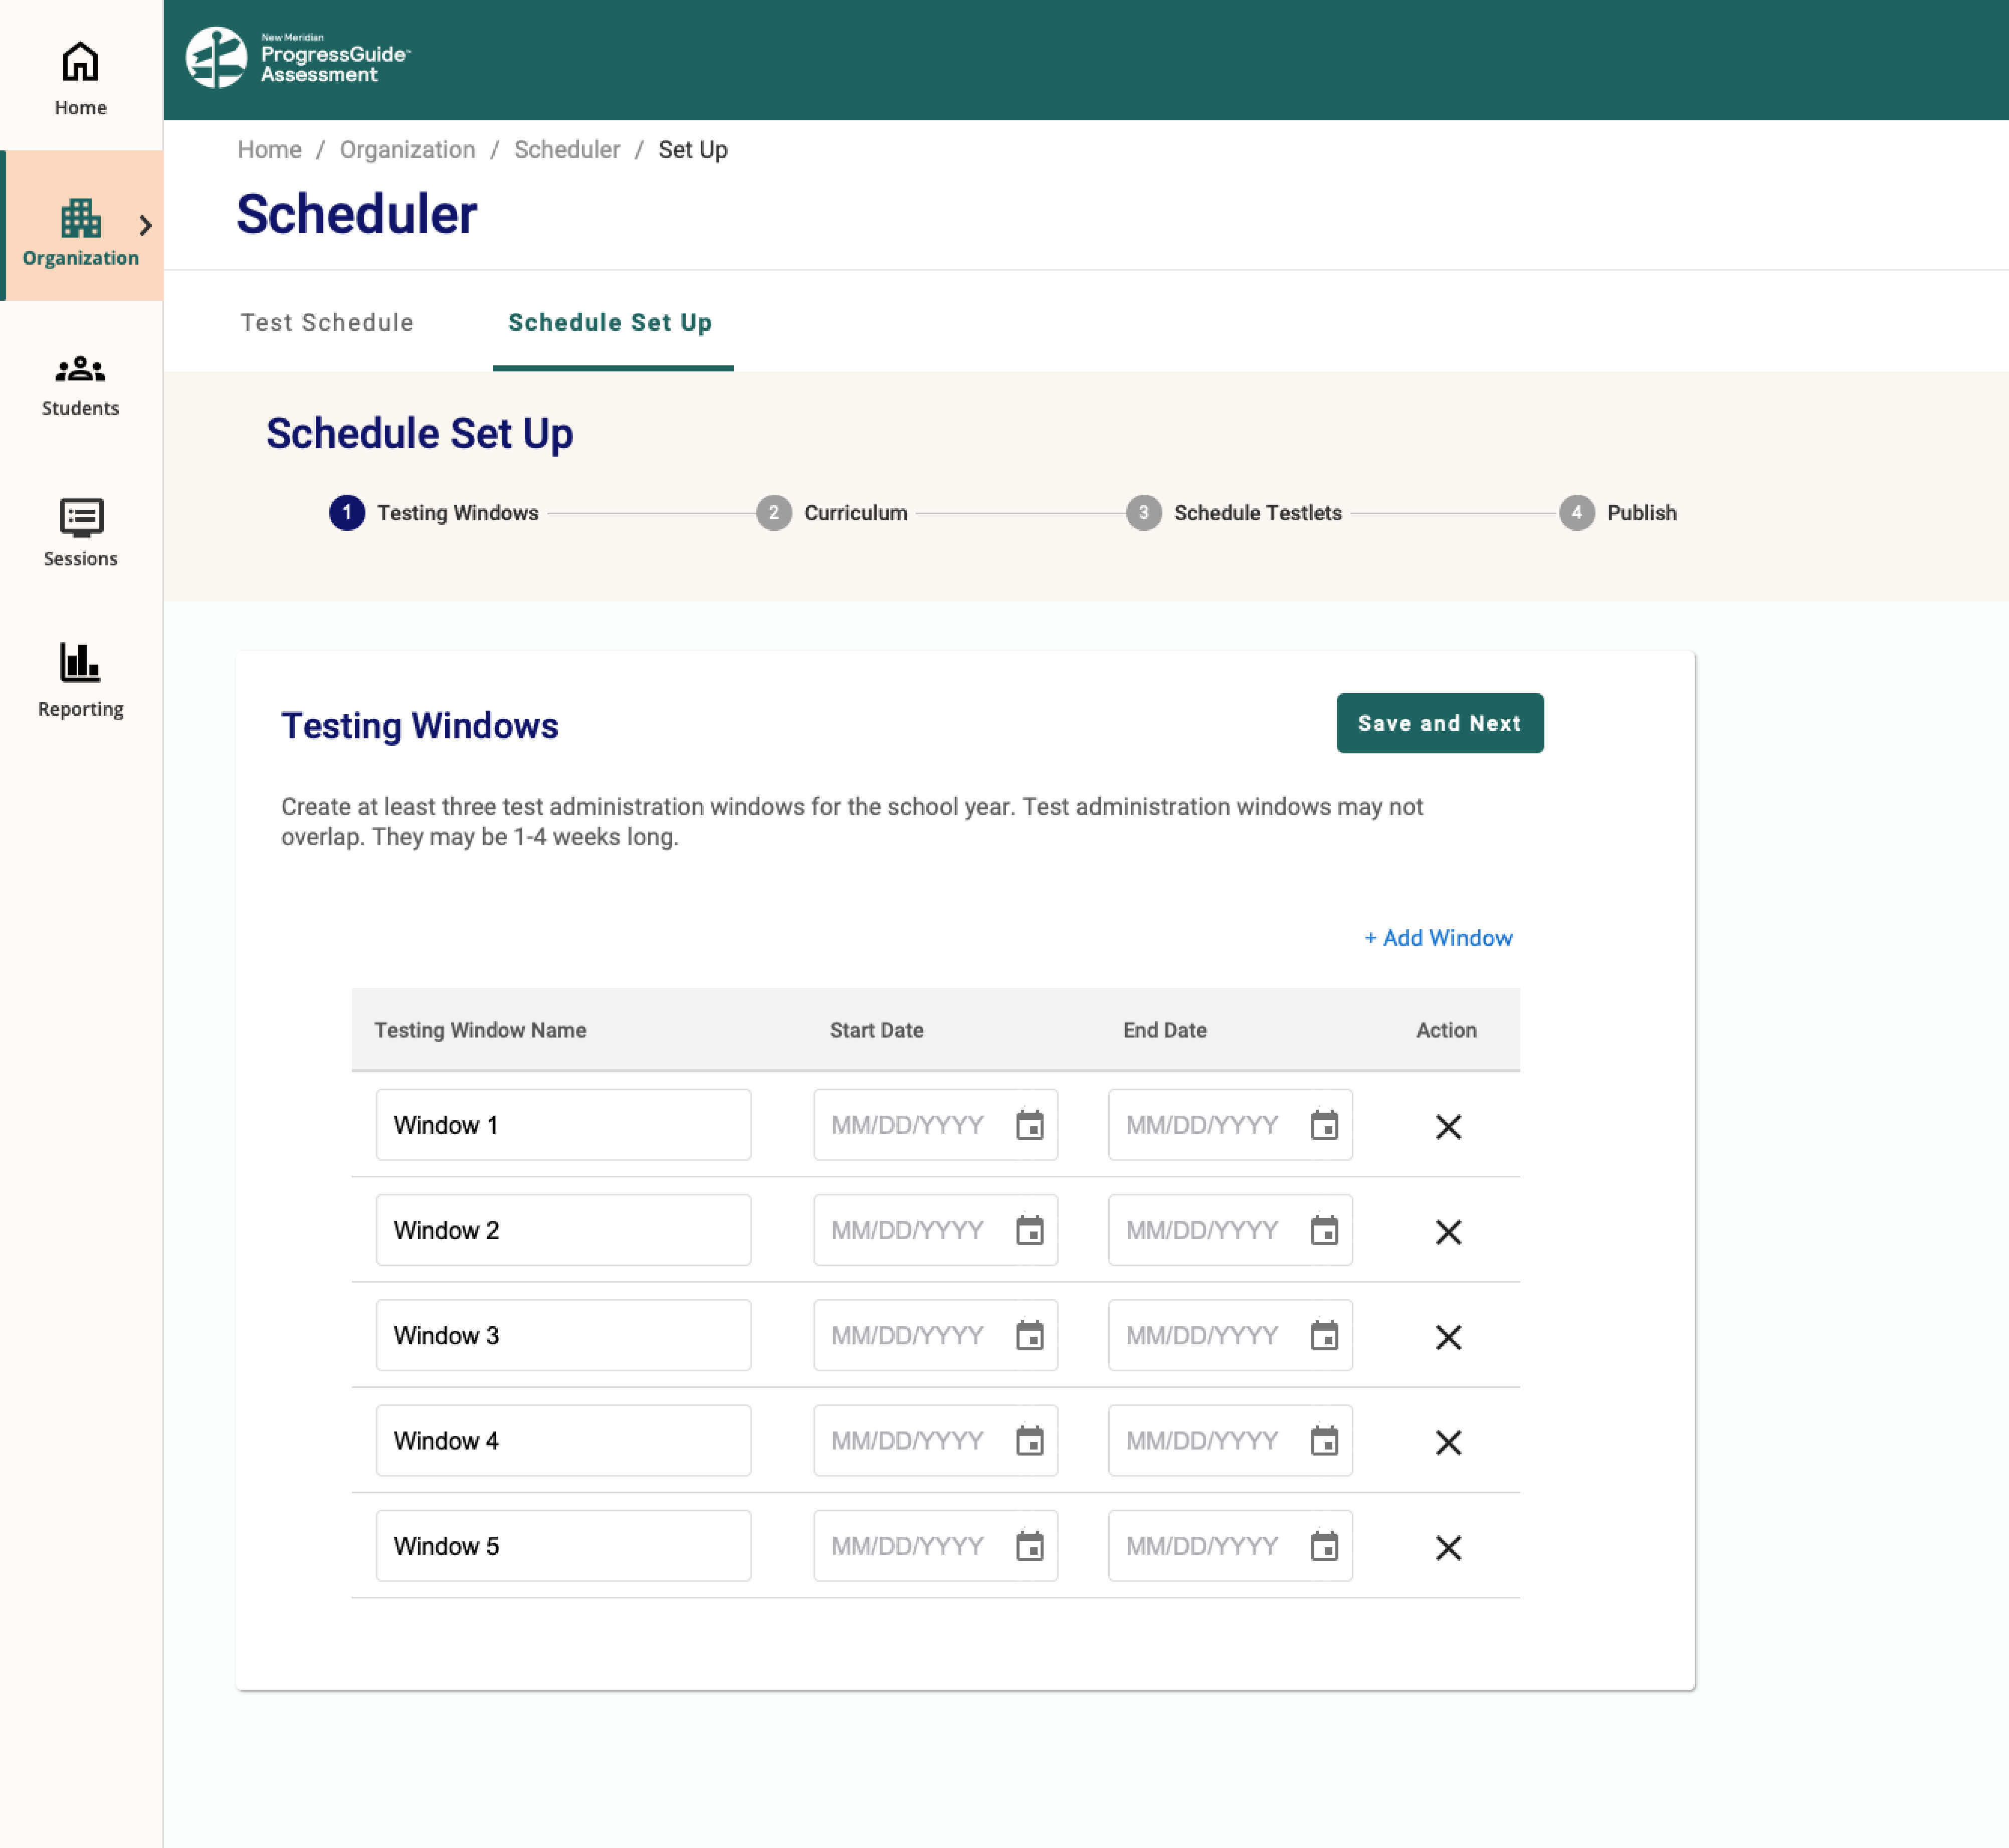Screen dimensions: 2009x1848
Task: Select the Schedule Set Up tab
Action: pos(610,322)
